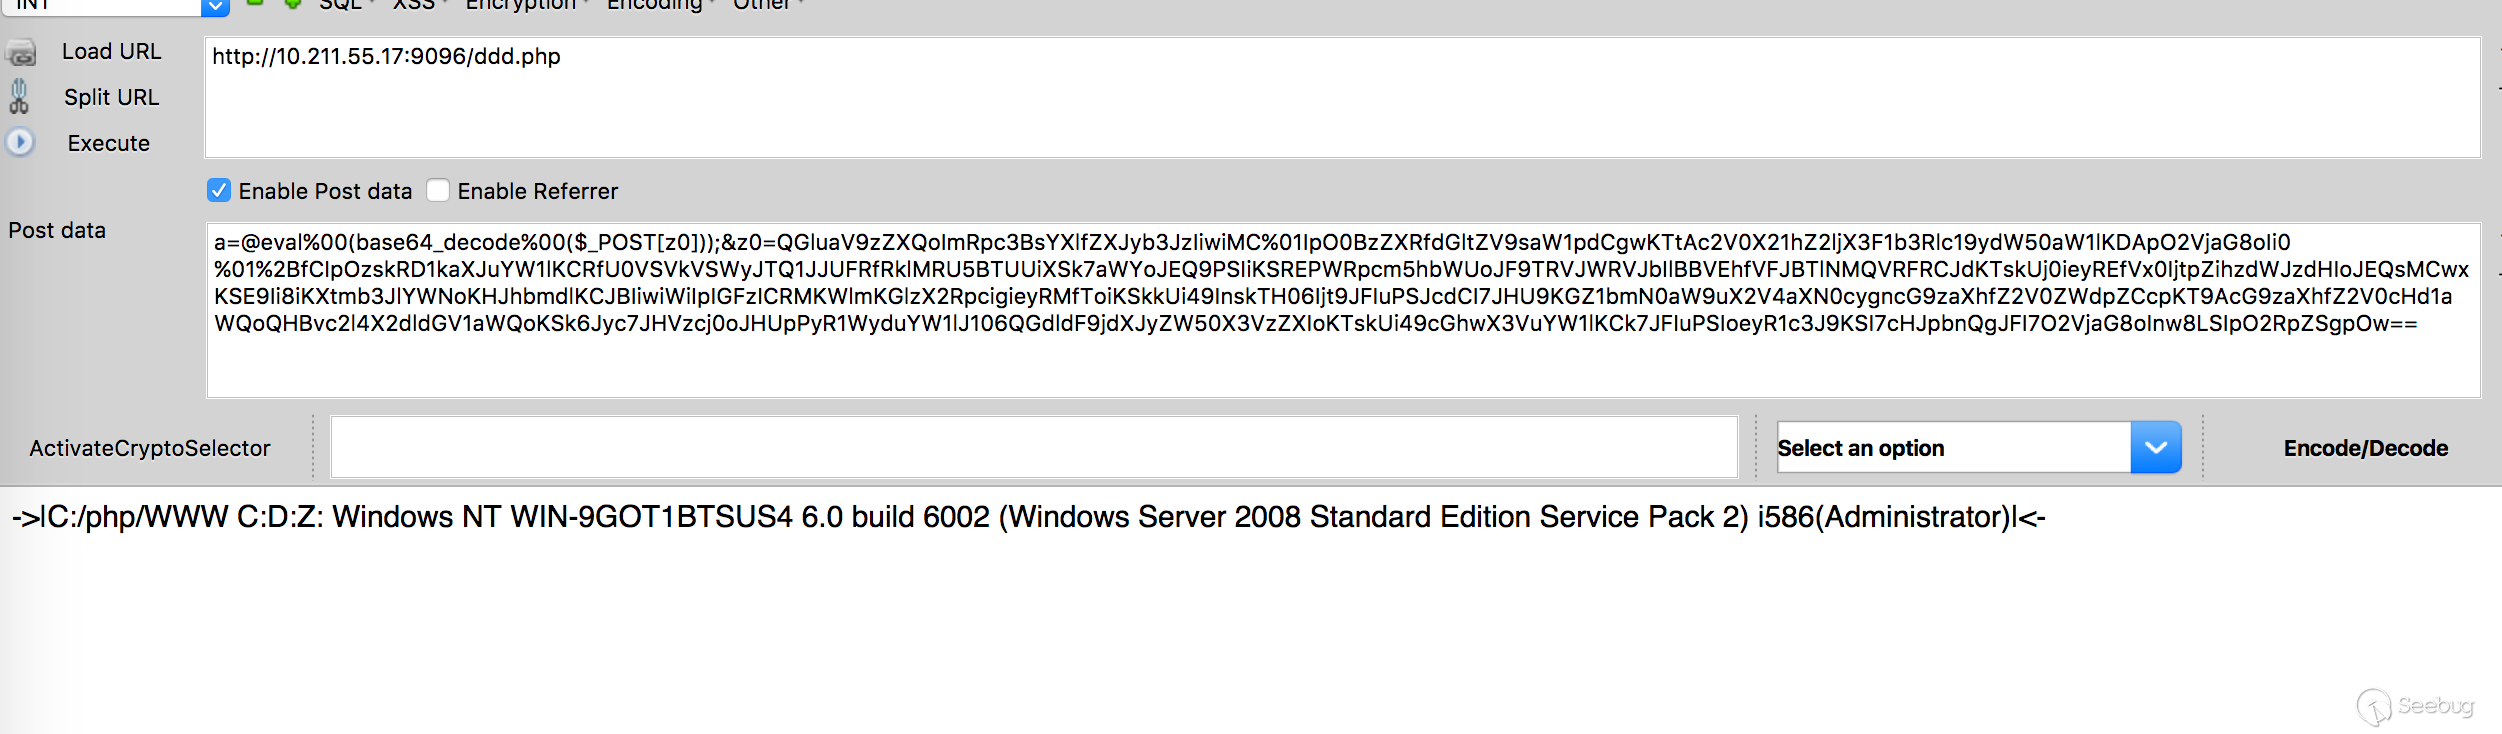The height and width of the screenshot is (734, 2502).
Task: Click the Execute text label
Action: pyautogui.click(x=109, y=143)
